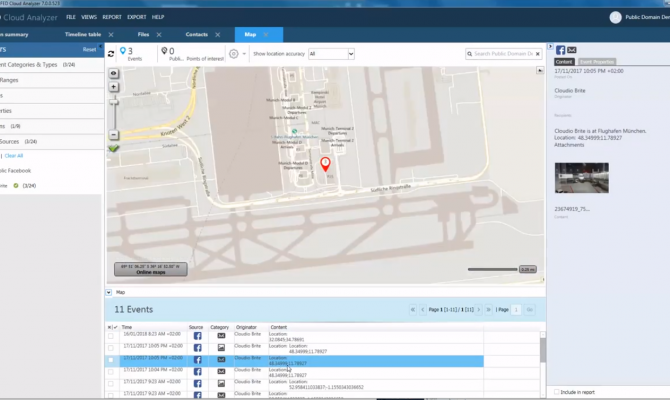
Task: Open the REPORT menu
Action: 112,17
